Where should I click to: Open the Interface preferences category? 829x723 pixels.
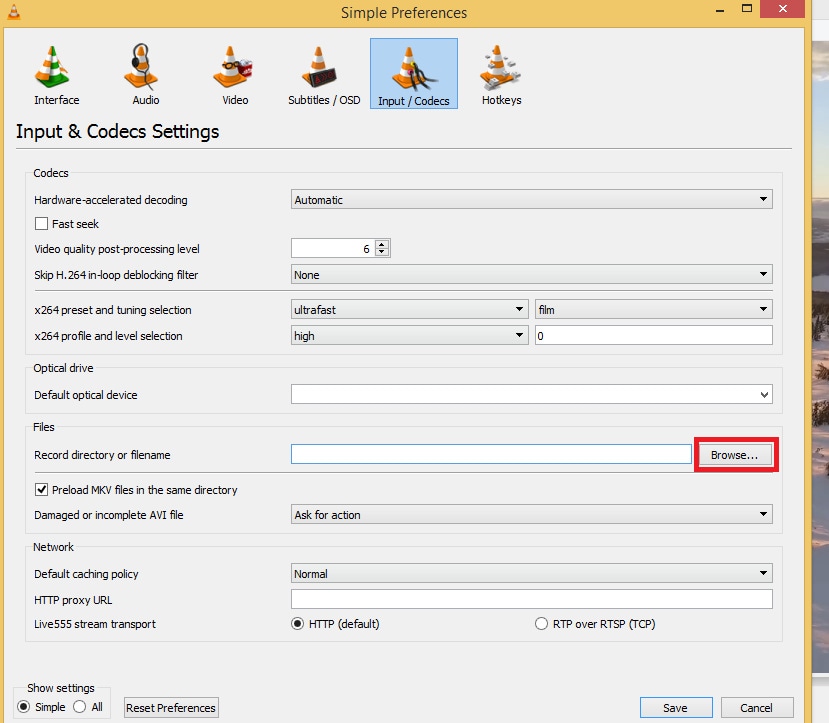tap(56, 75)
